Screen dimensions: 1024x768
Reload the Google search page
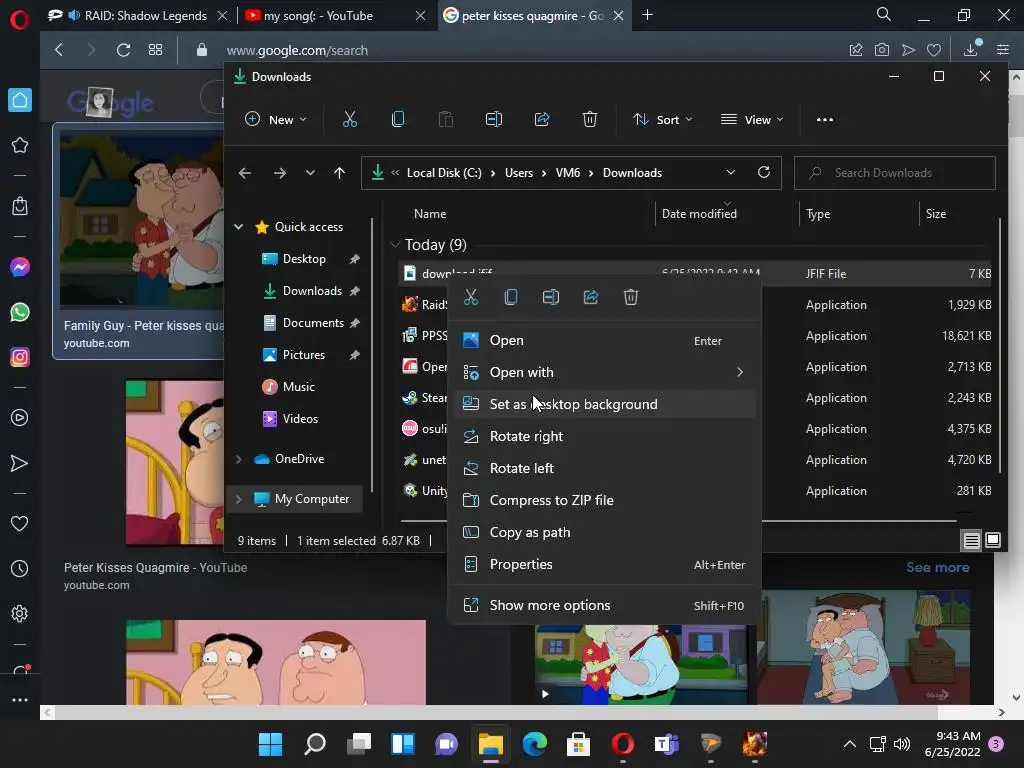123,50
